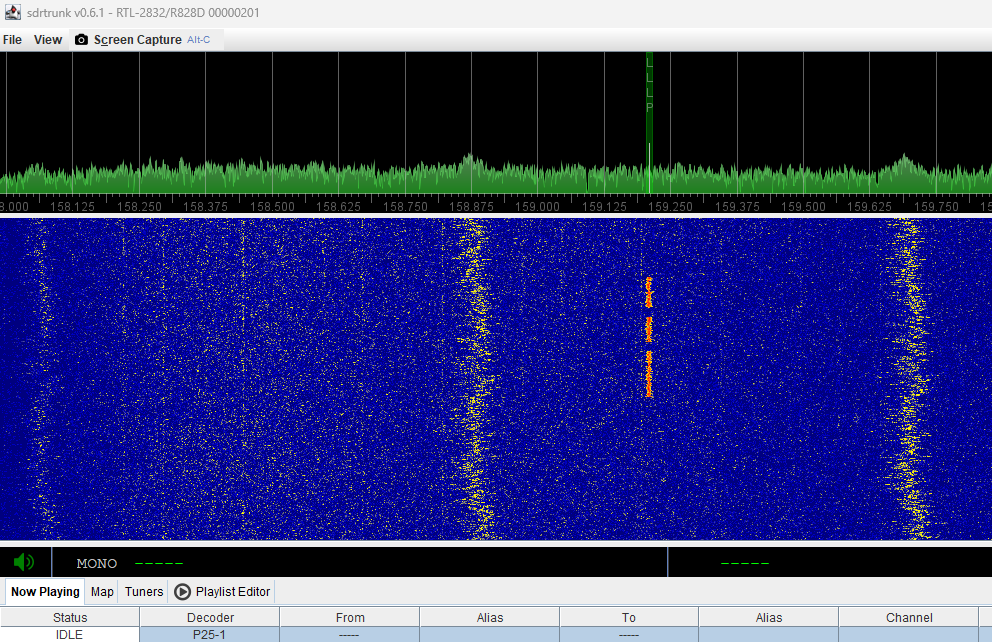Screen dimensions: 992x642
Task: Open the View menu
Action: tap(47, 40)
